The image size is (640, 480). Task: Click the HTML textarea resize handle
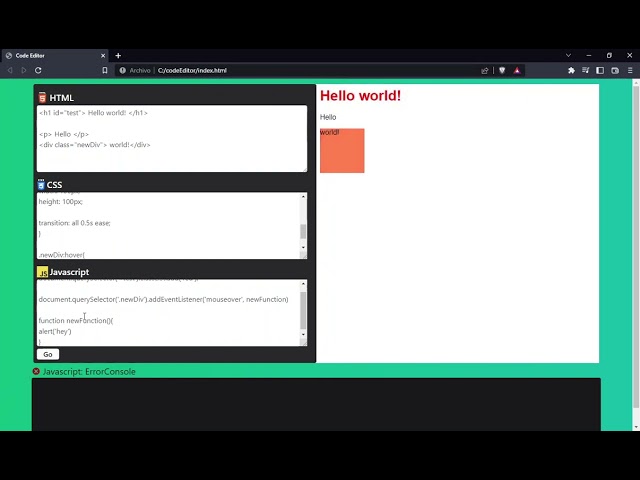point(304,169)
